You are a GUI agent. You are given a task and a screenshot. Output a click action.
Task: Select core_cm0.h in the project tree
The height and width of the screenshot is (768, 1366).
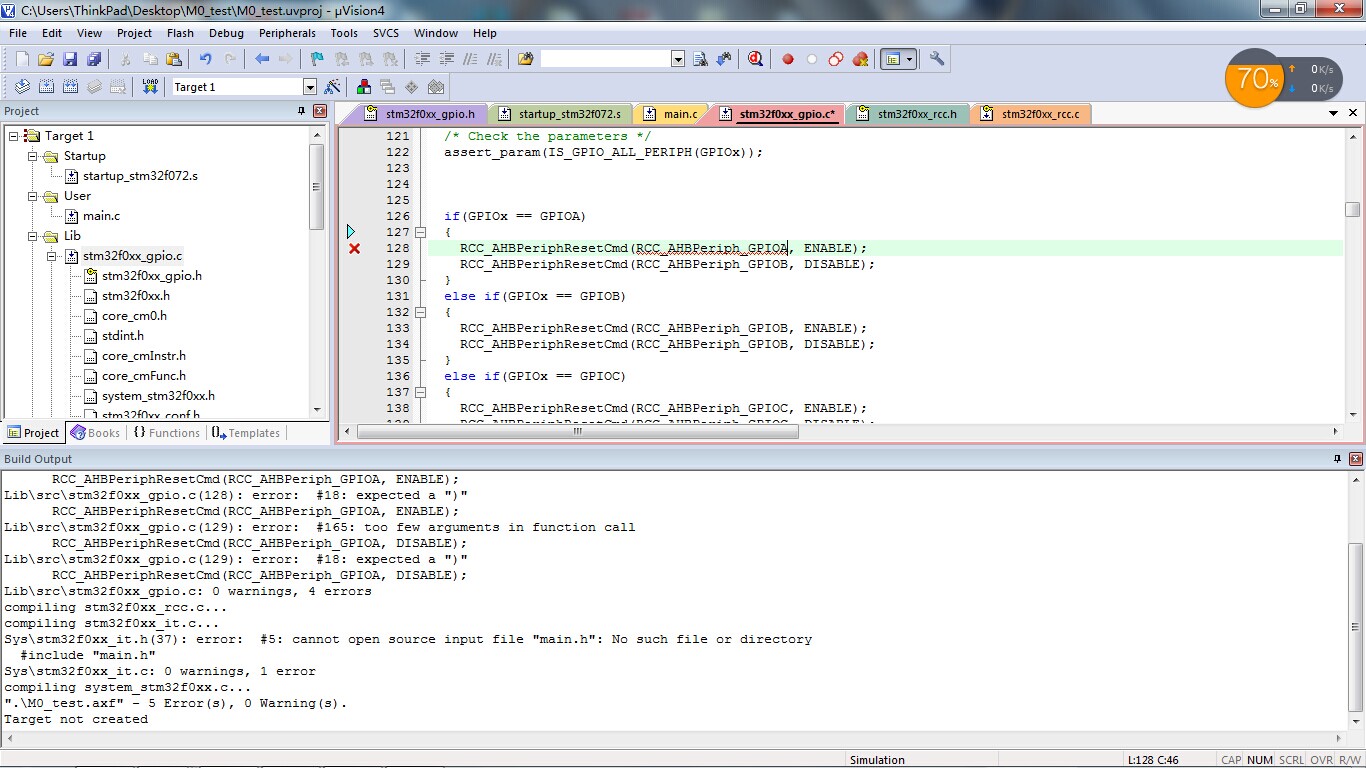pyautogui.click(x=134, y=316)
